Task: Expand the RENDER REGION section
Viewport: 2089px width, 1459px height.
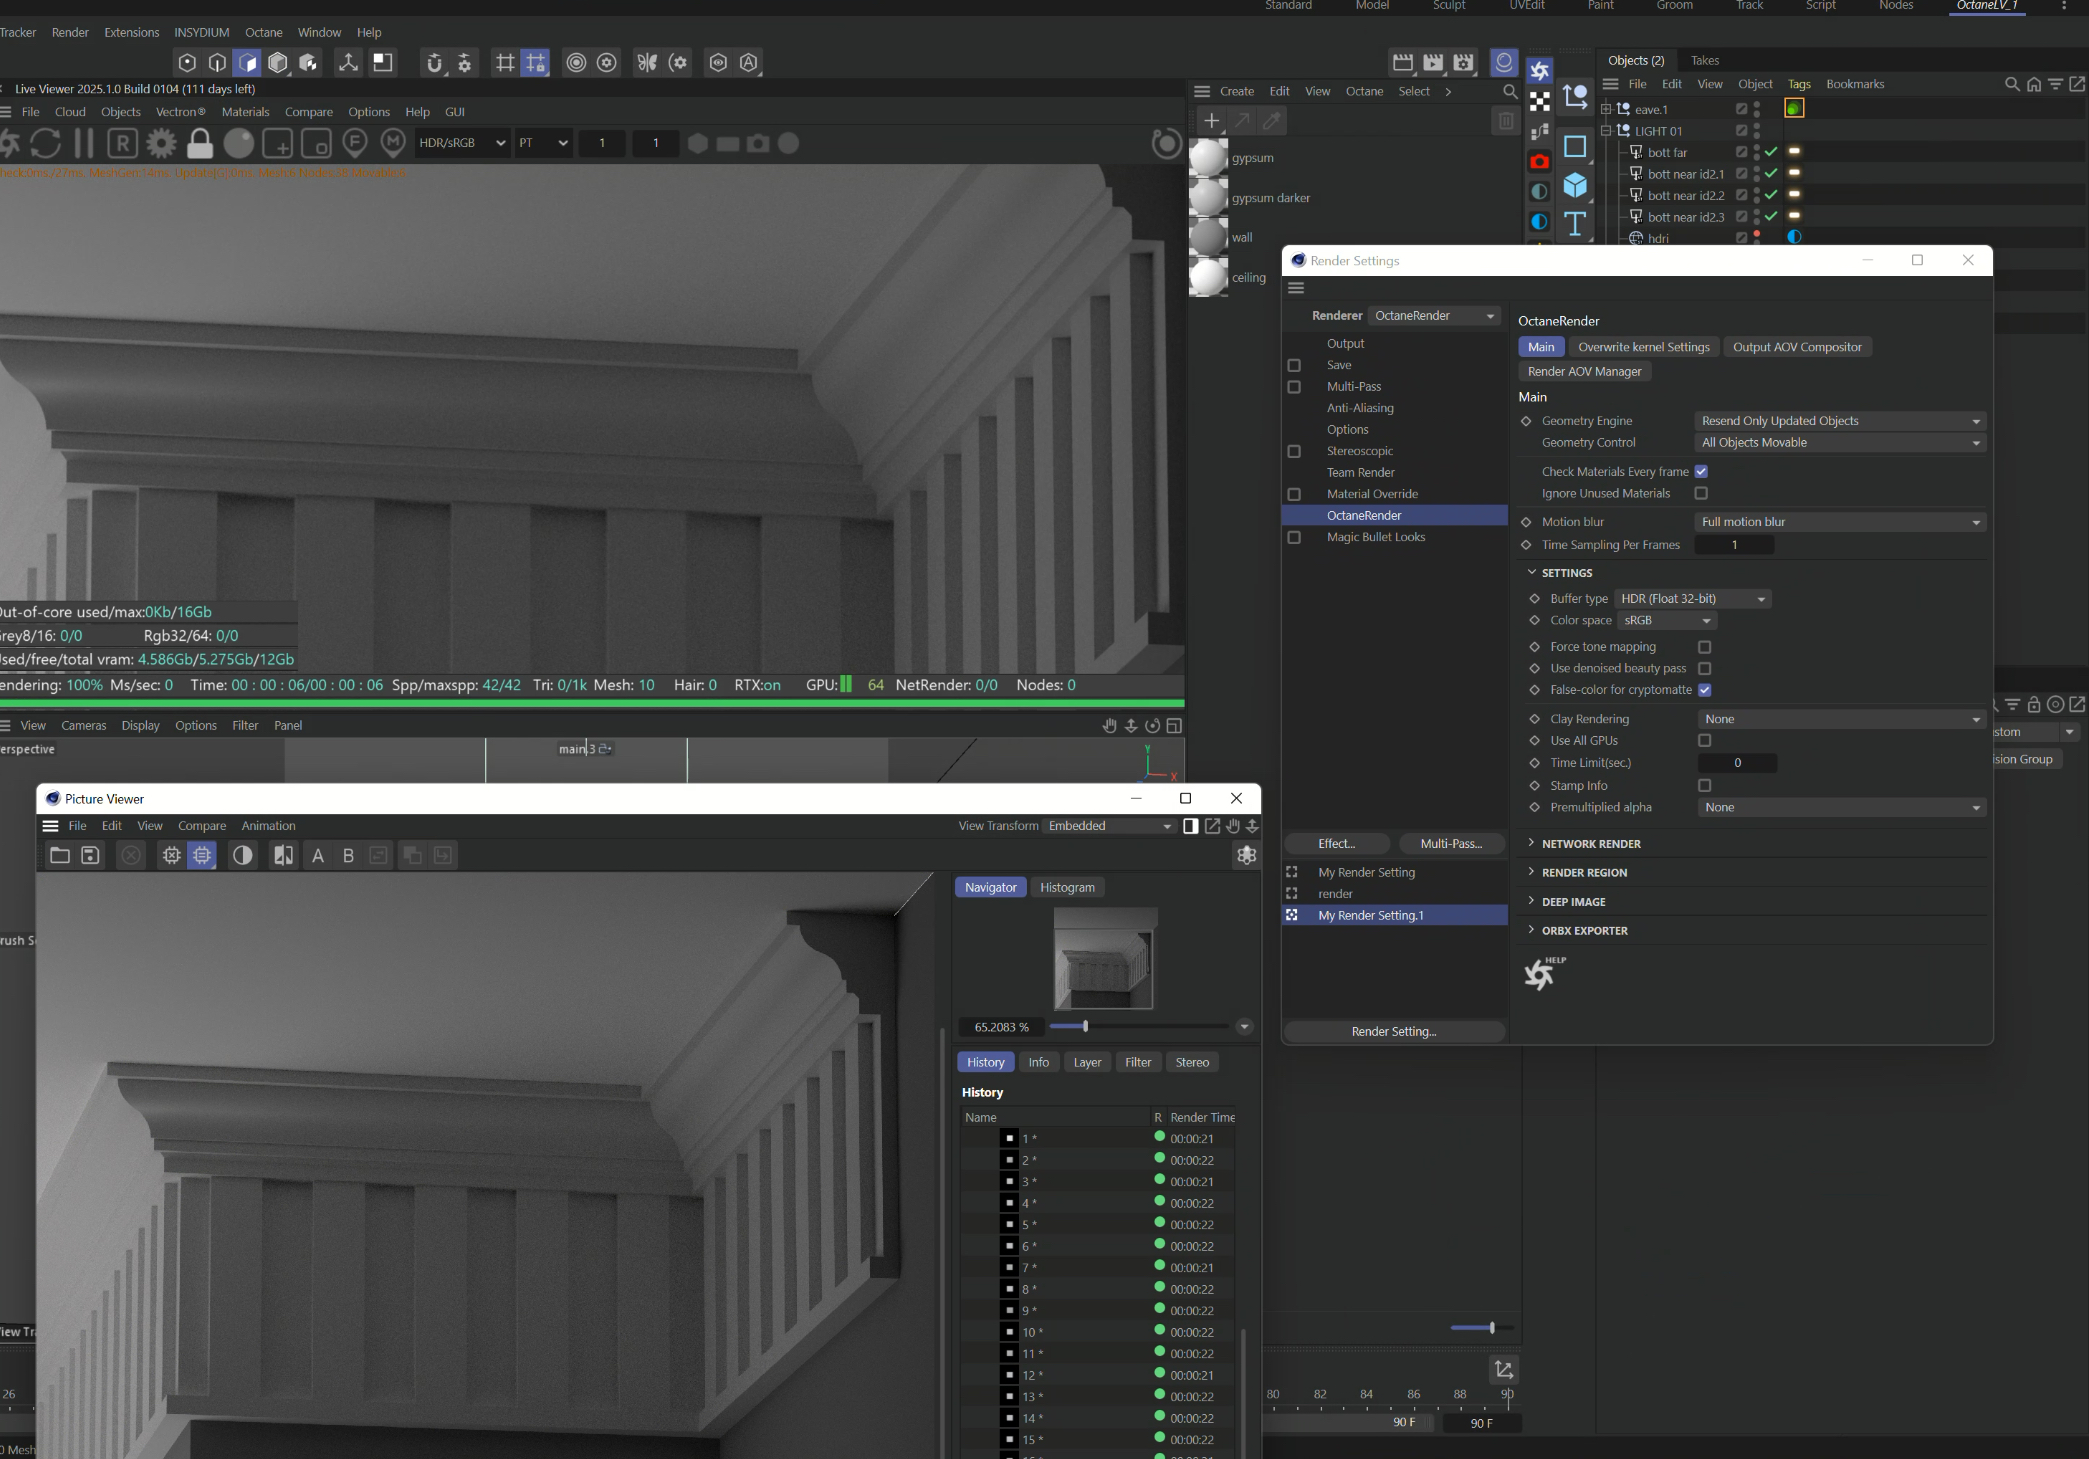Action: 1584,873
